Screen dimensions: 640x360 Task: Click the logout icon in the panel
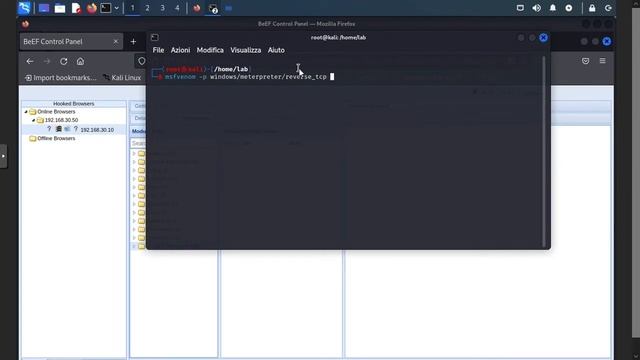(x=608, y=8)
